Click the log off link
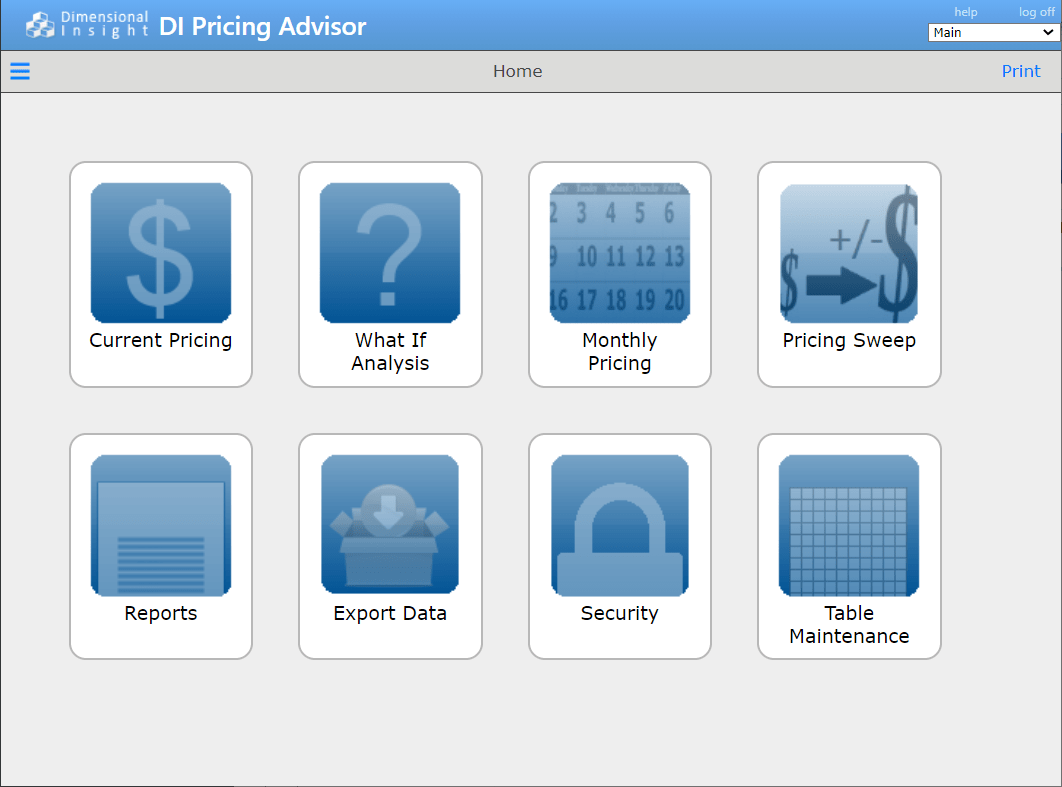 1036,12
